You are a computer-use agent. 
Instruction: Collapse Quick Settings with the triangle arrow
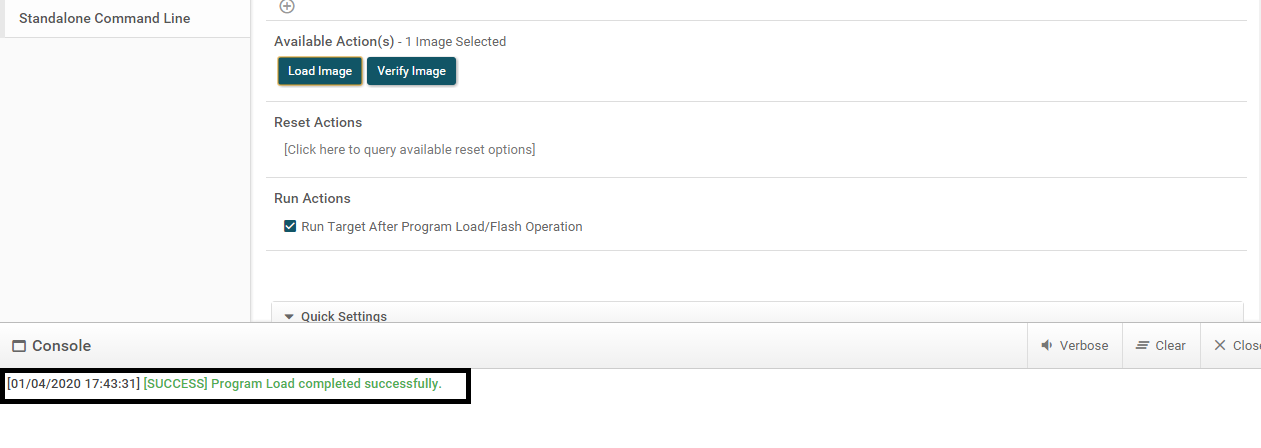[x=289, y=317]
